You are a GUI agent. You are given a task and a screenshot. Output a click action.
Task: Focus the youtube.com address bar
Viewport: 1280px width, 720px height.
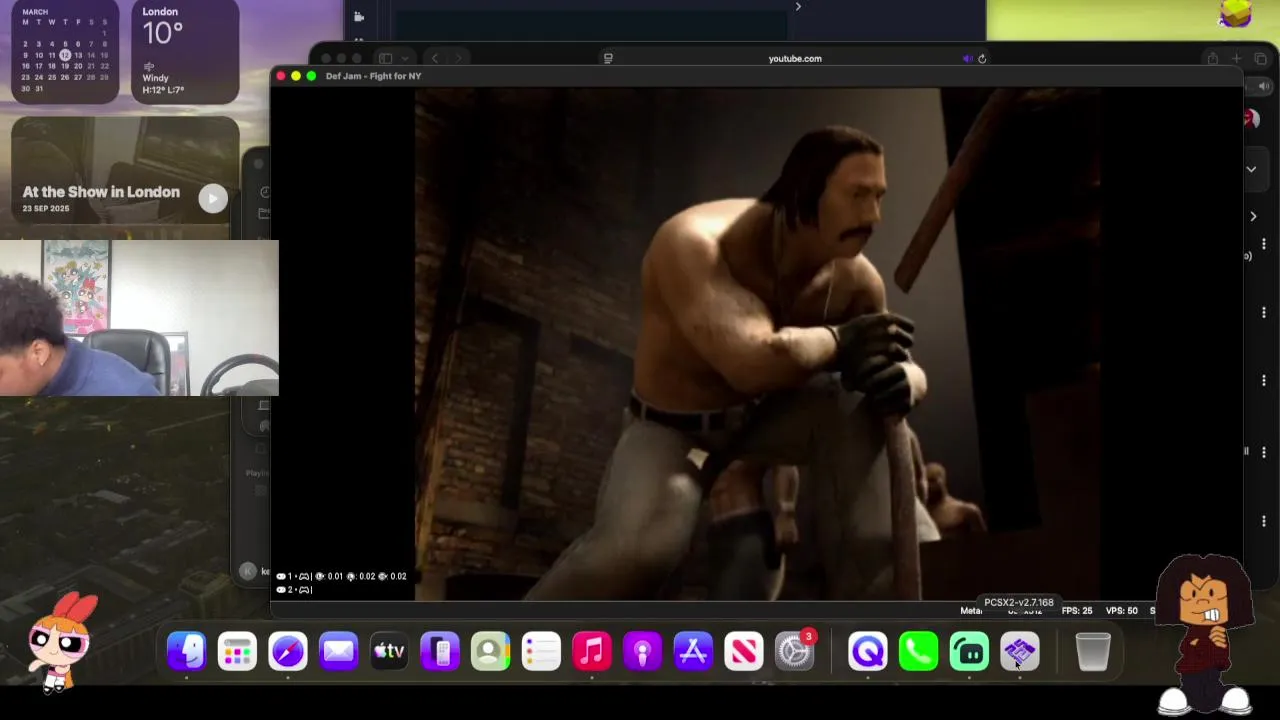click(x=795, y=59)
